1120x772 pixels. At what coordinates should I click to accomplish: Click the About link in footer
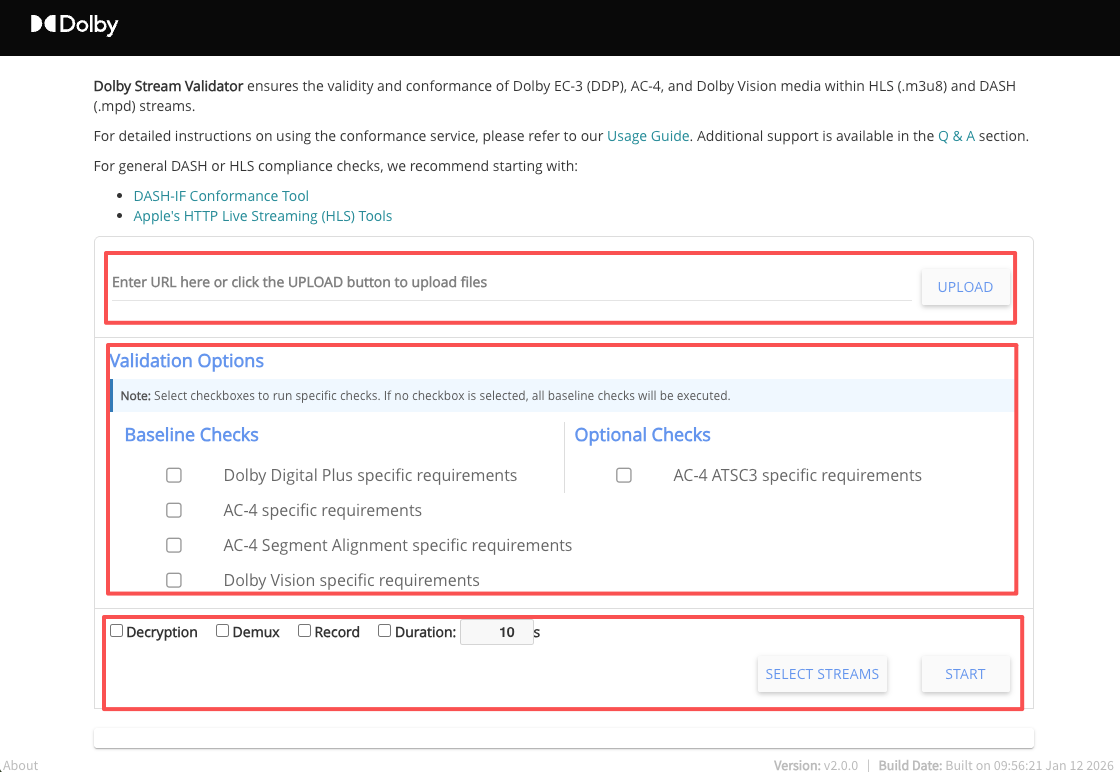20,765
